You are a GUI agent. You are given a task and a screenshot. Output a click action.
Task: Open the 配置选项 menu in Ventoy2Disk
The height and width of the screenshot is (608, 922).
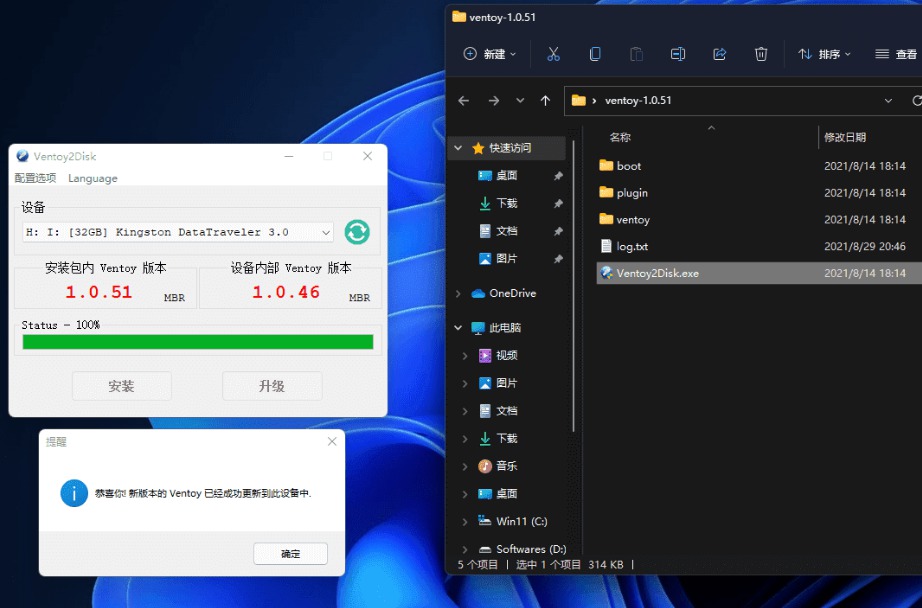(35, 178)
